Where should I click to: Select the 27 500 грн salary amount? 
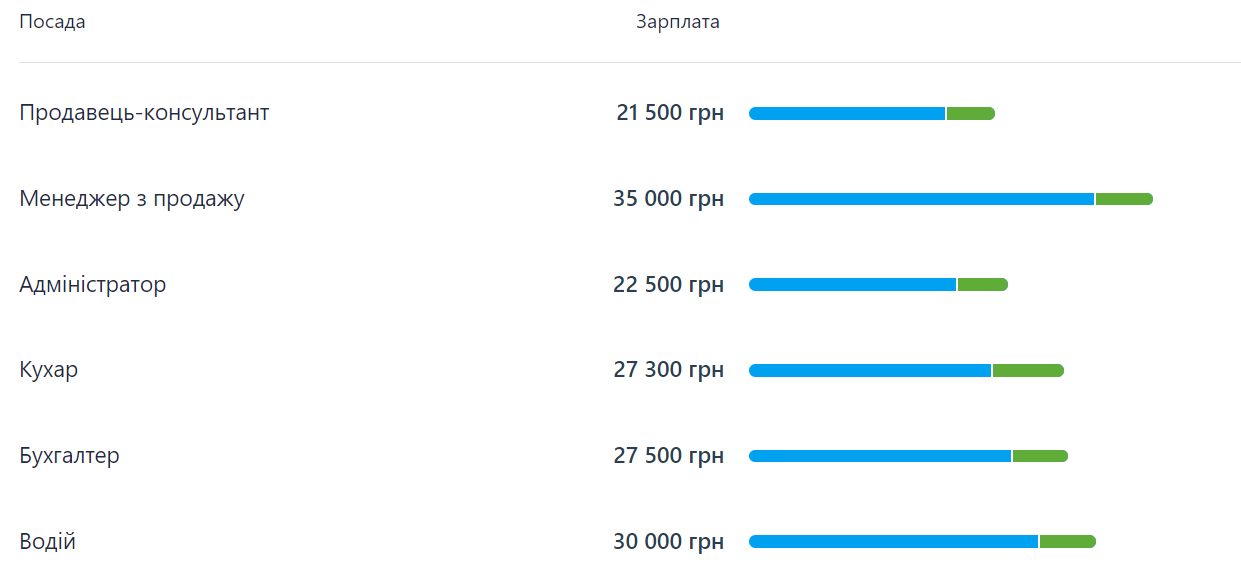point(668,456)
